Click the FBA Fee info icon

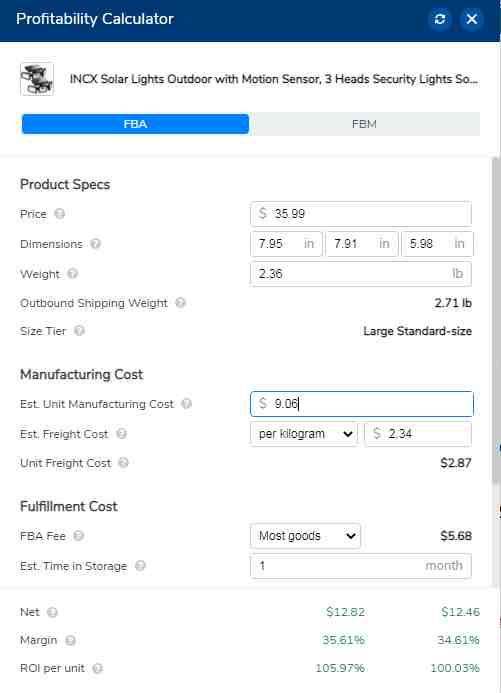tap(79, 536)
